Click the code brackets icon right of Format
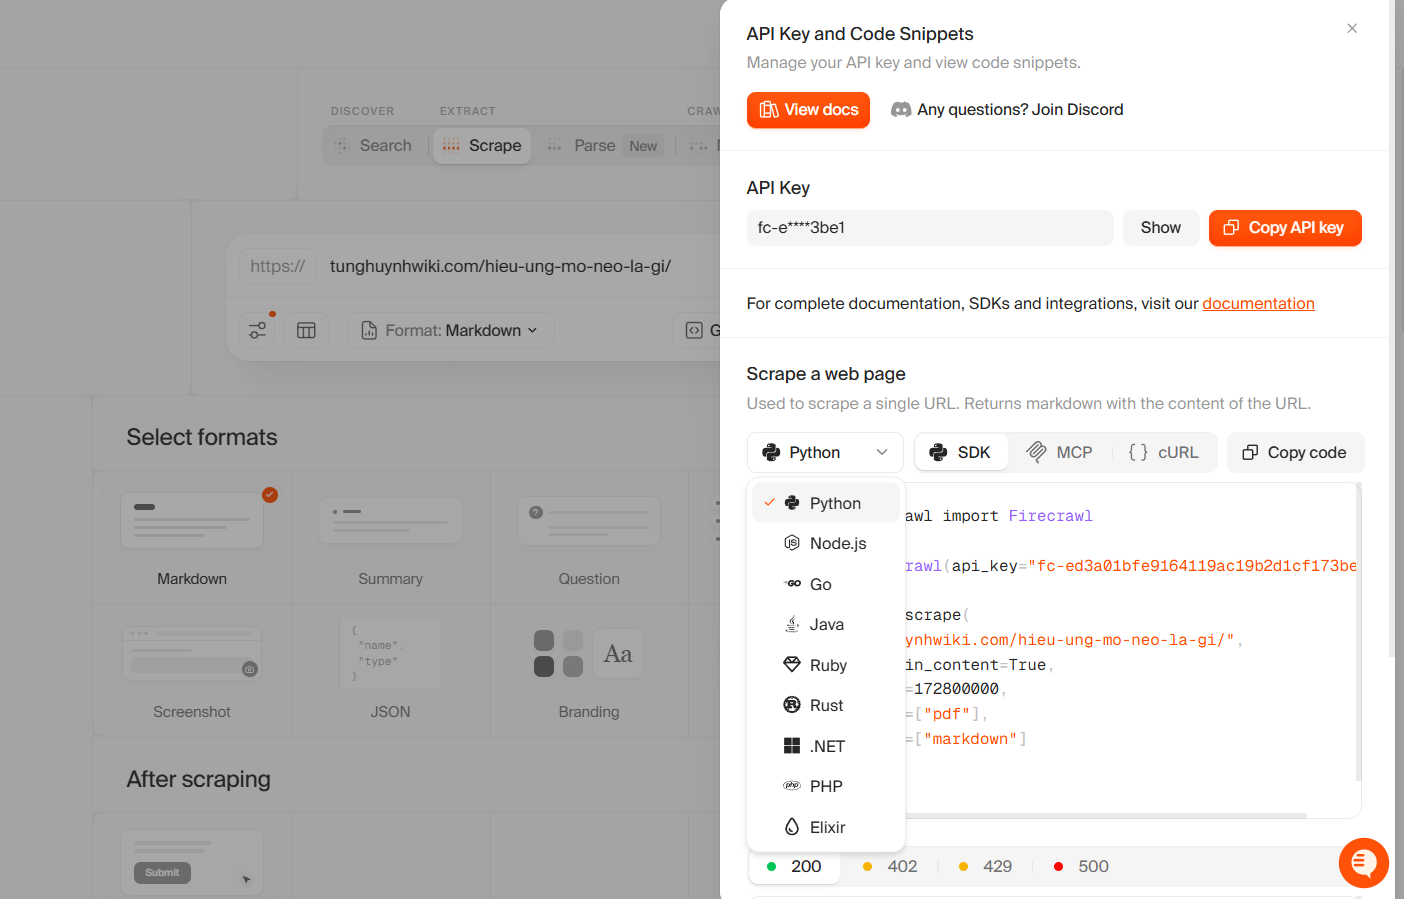1404x899 pixels. click(x=694, y=330)
